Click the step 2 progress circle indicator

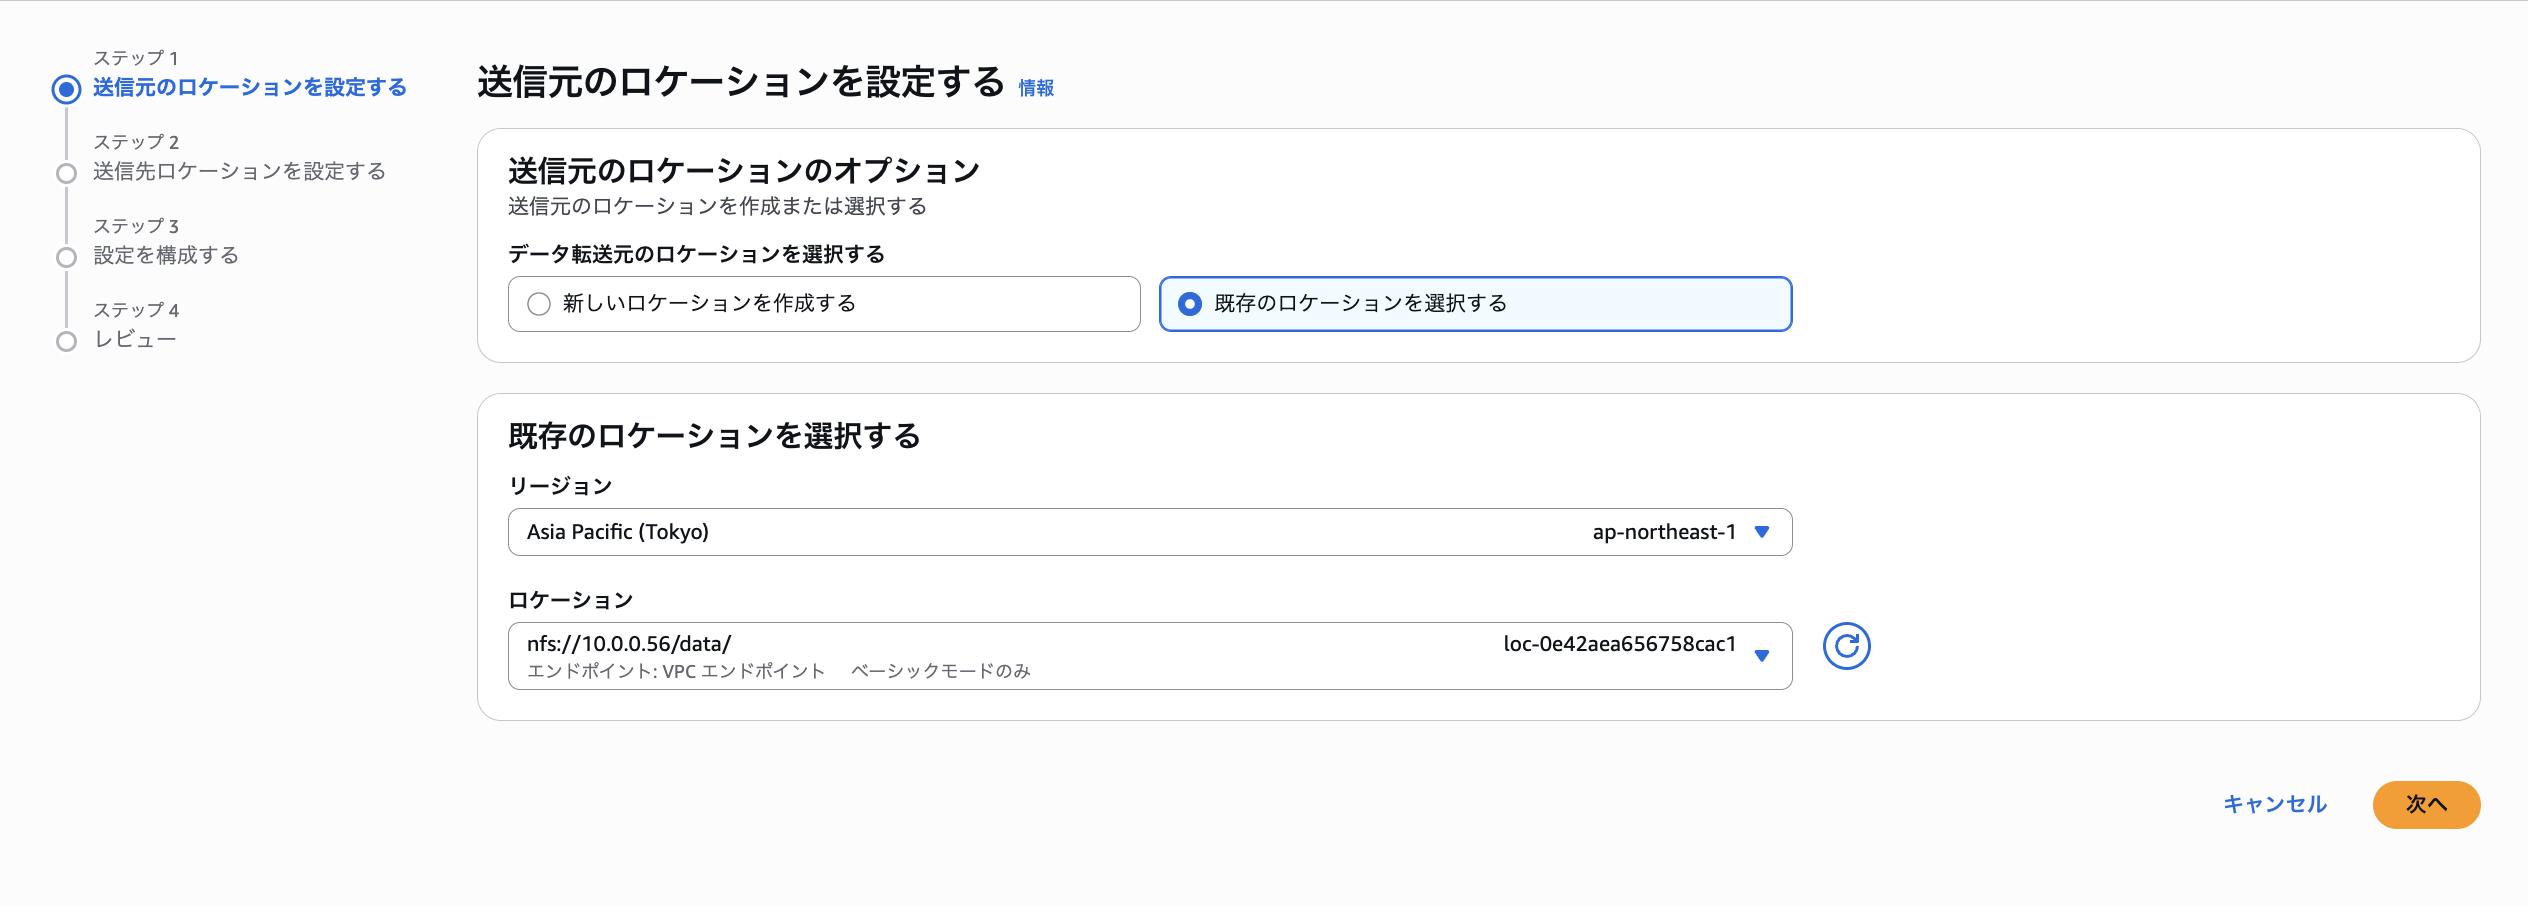tap(66, 172)
